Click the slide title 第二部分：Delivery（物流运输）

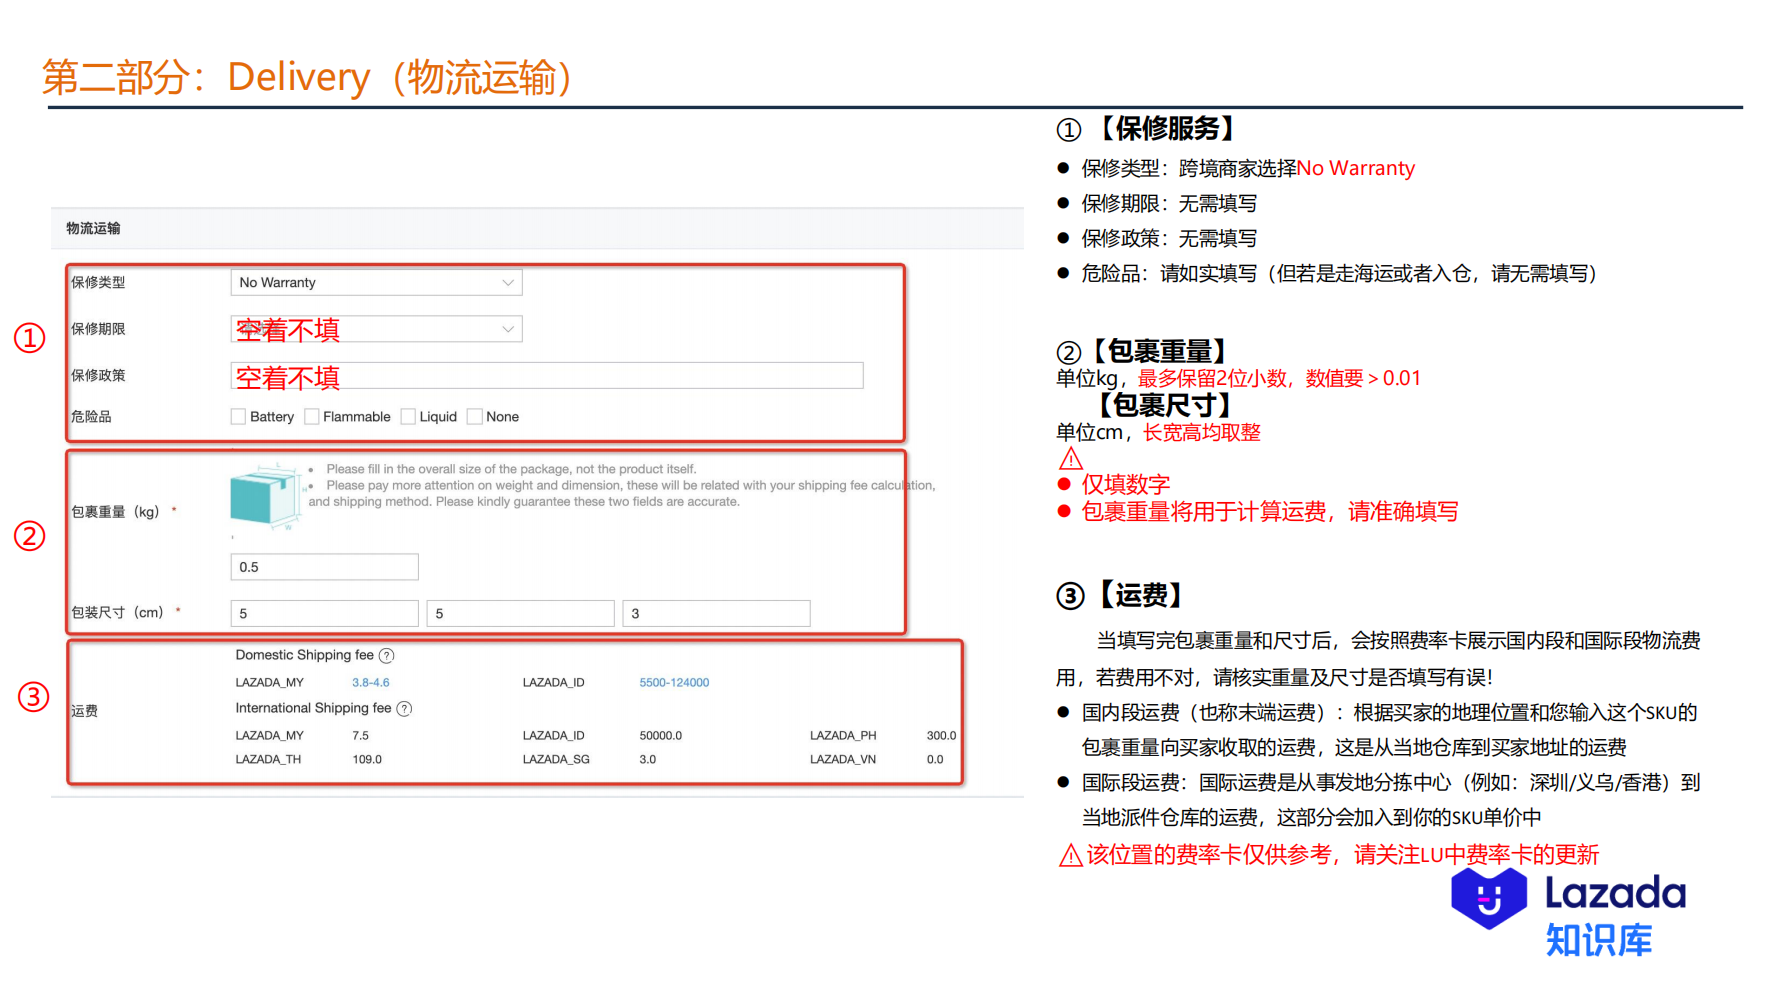click(310, 77)
